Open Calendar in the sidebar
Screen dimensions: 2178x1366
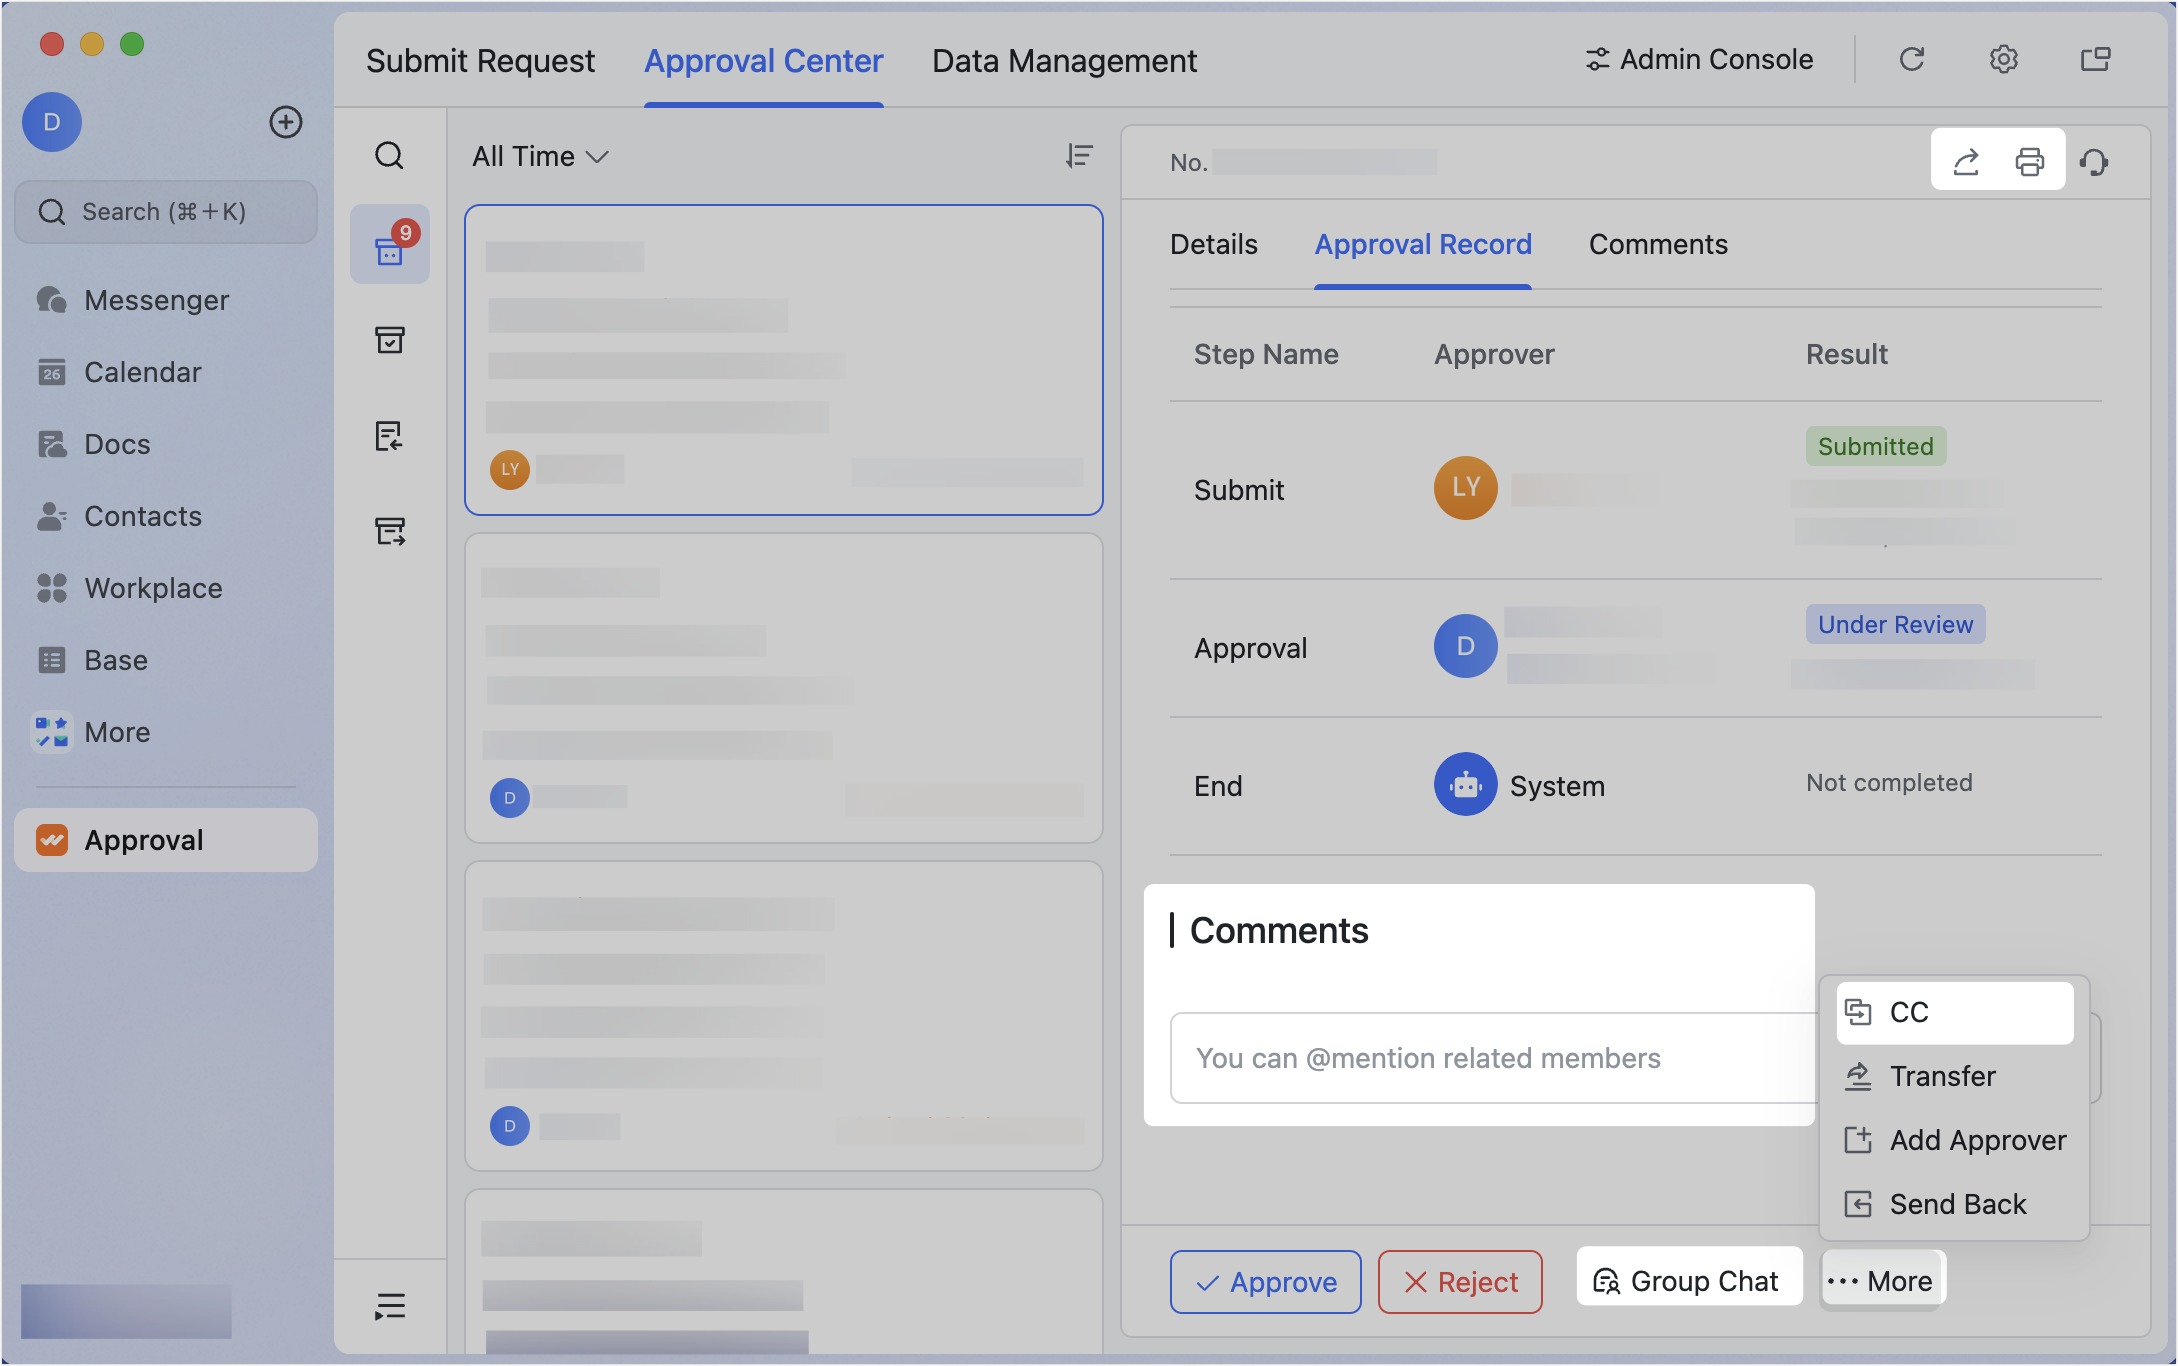(166, 372)
